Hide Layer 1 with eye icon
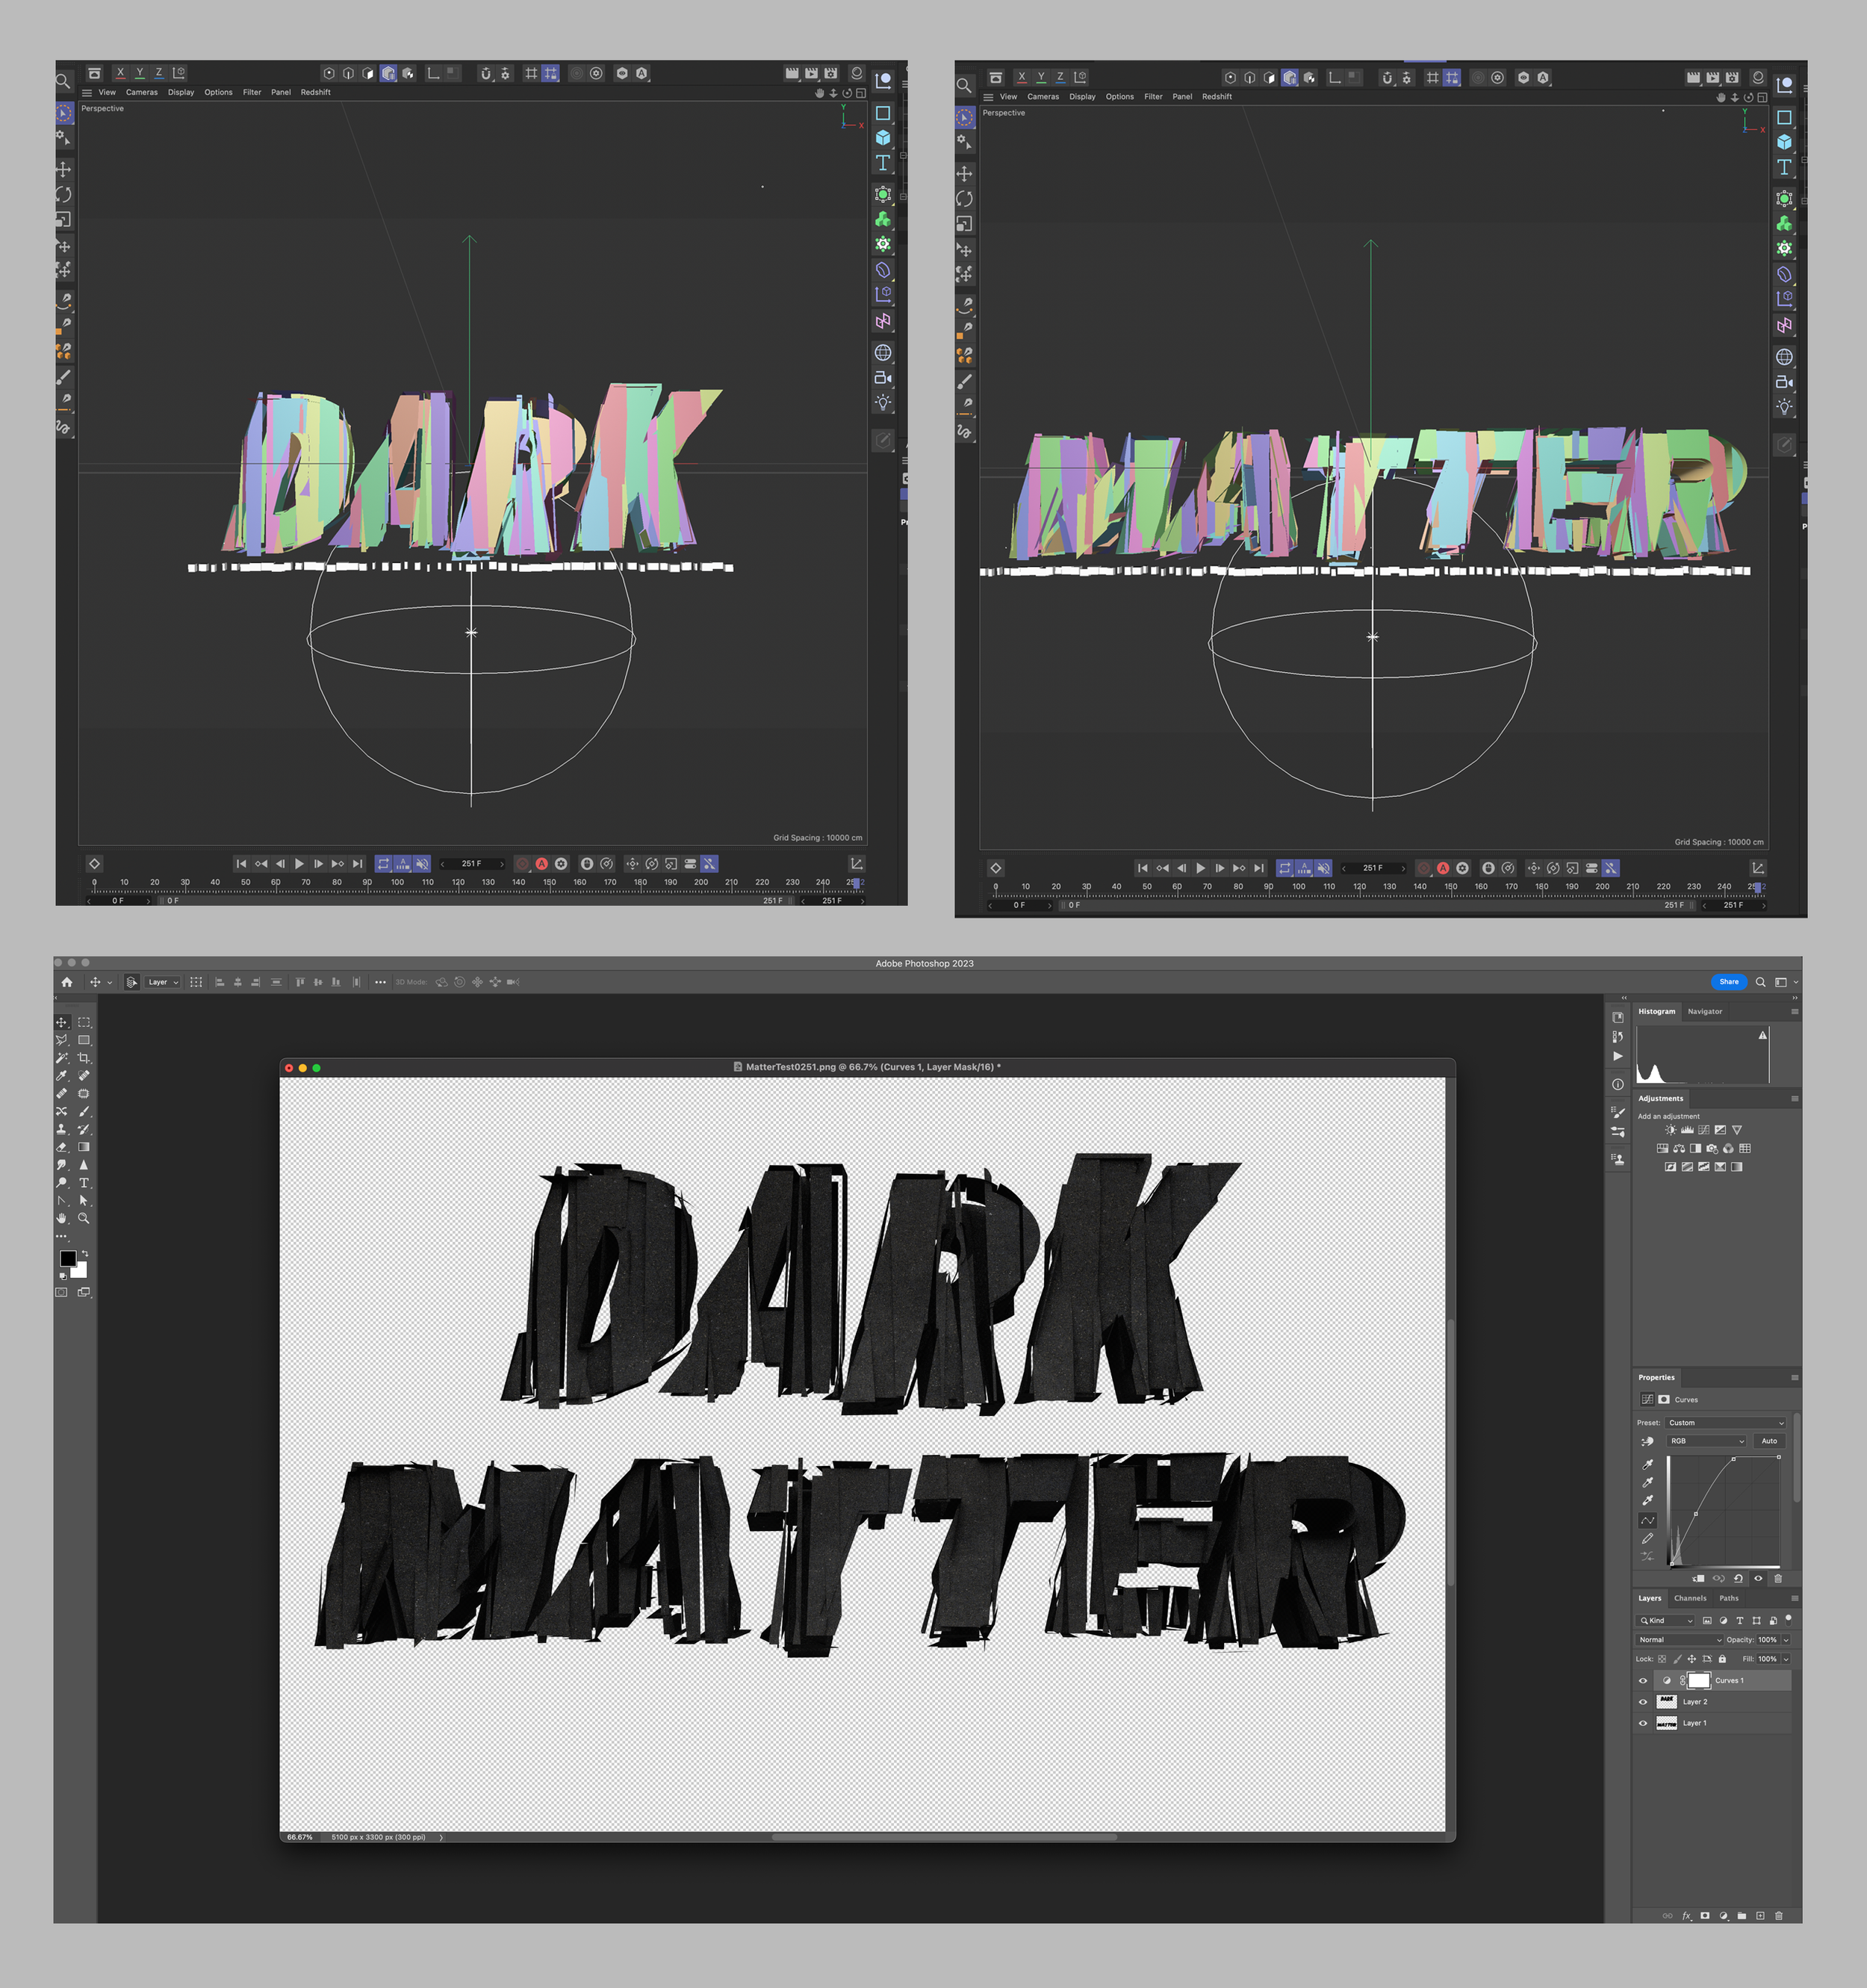Viewport: 1867px width, 1988px height. click(x=1642, y=1723)
